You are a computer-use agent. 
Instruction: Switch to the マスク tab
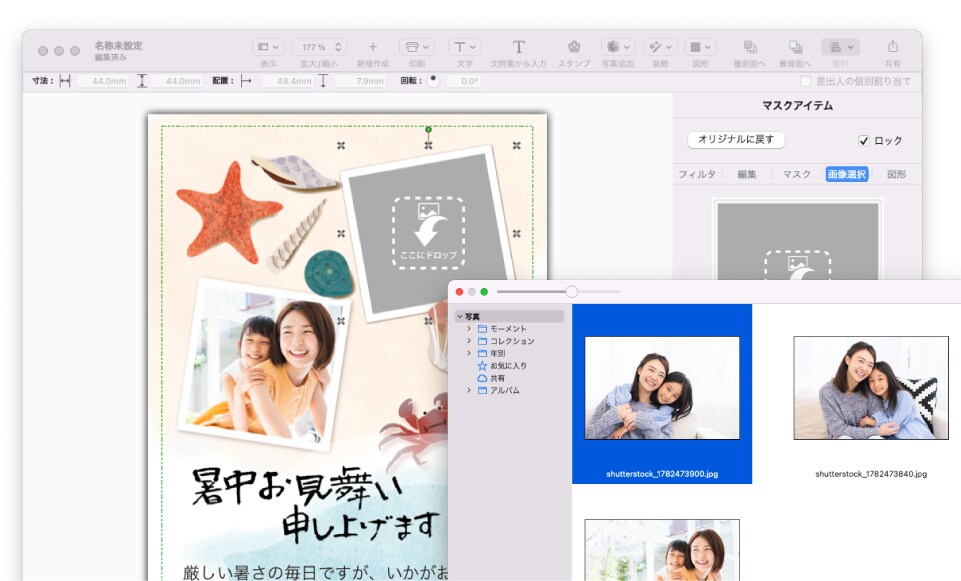tap(797, 174)
